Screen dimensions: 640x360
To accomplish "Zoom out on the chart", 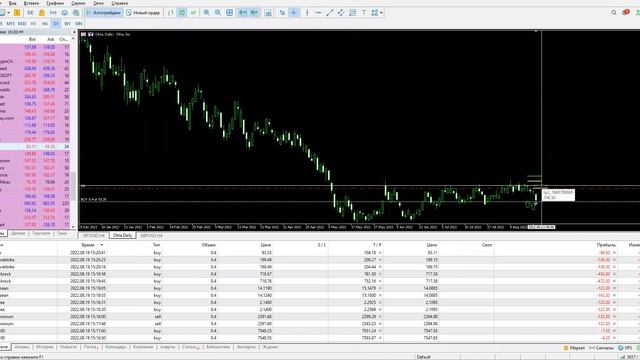I will coord(218,13).
